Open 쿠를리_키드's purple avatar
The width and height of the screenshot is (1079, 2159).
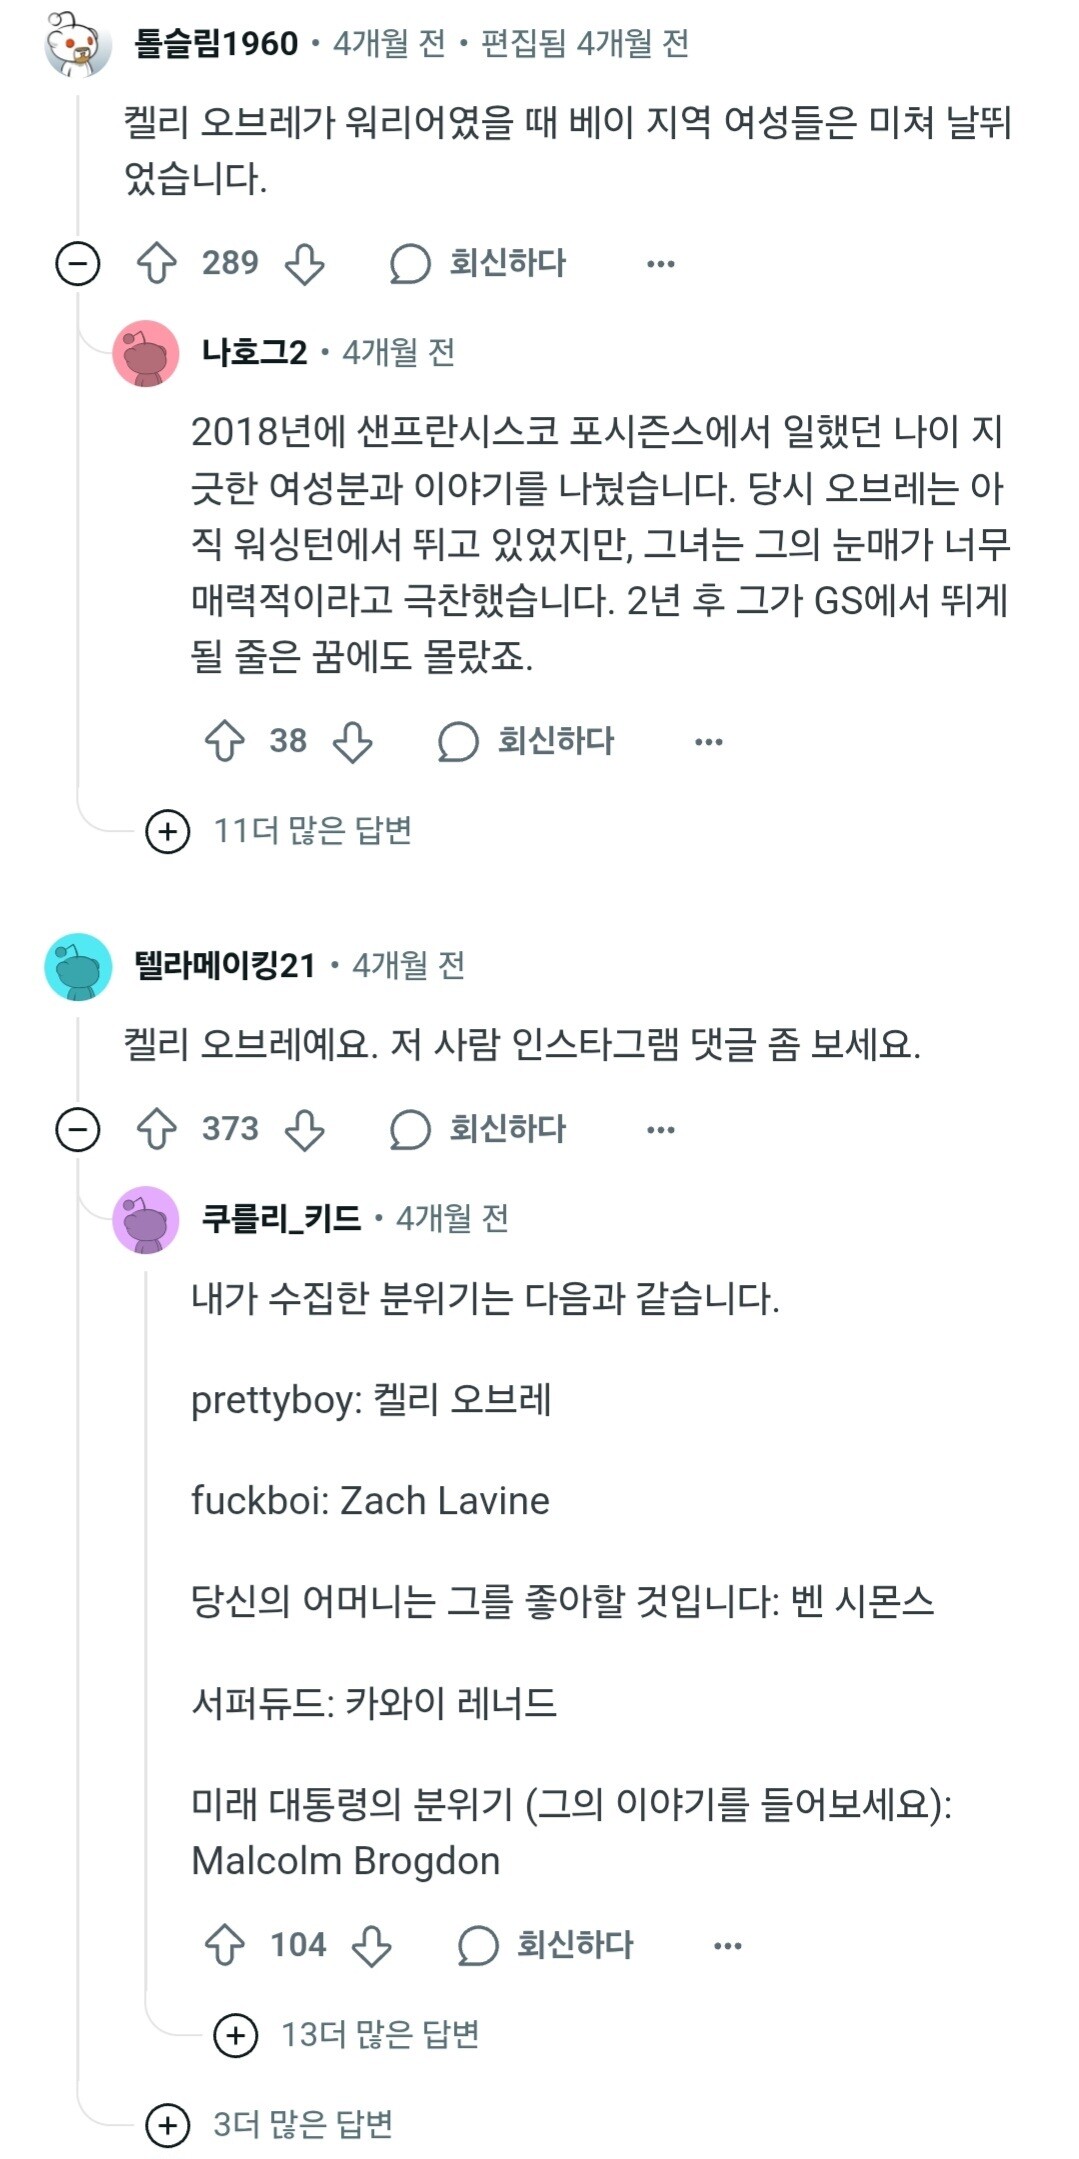(x=146, y=1219)
